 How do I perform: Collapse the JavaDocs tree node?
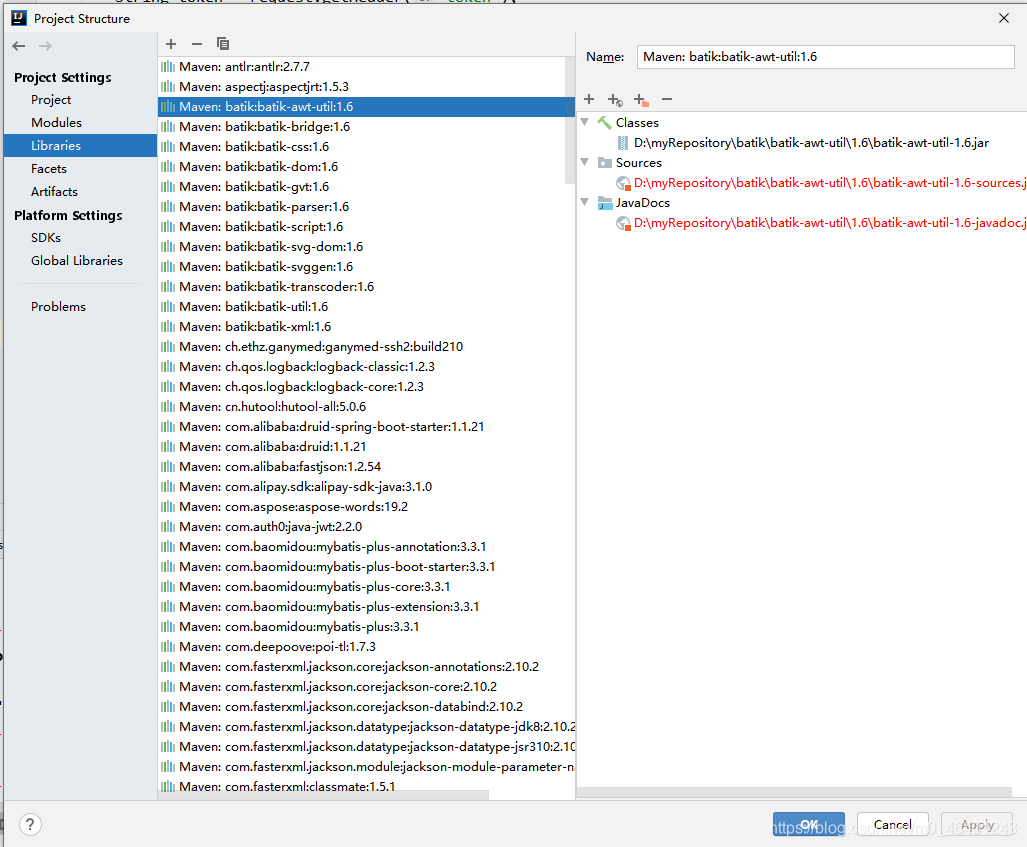click(x=585, y=202)
